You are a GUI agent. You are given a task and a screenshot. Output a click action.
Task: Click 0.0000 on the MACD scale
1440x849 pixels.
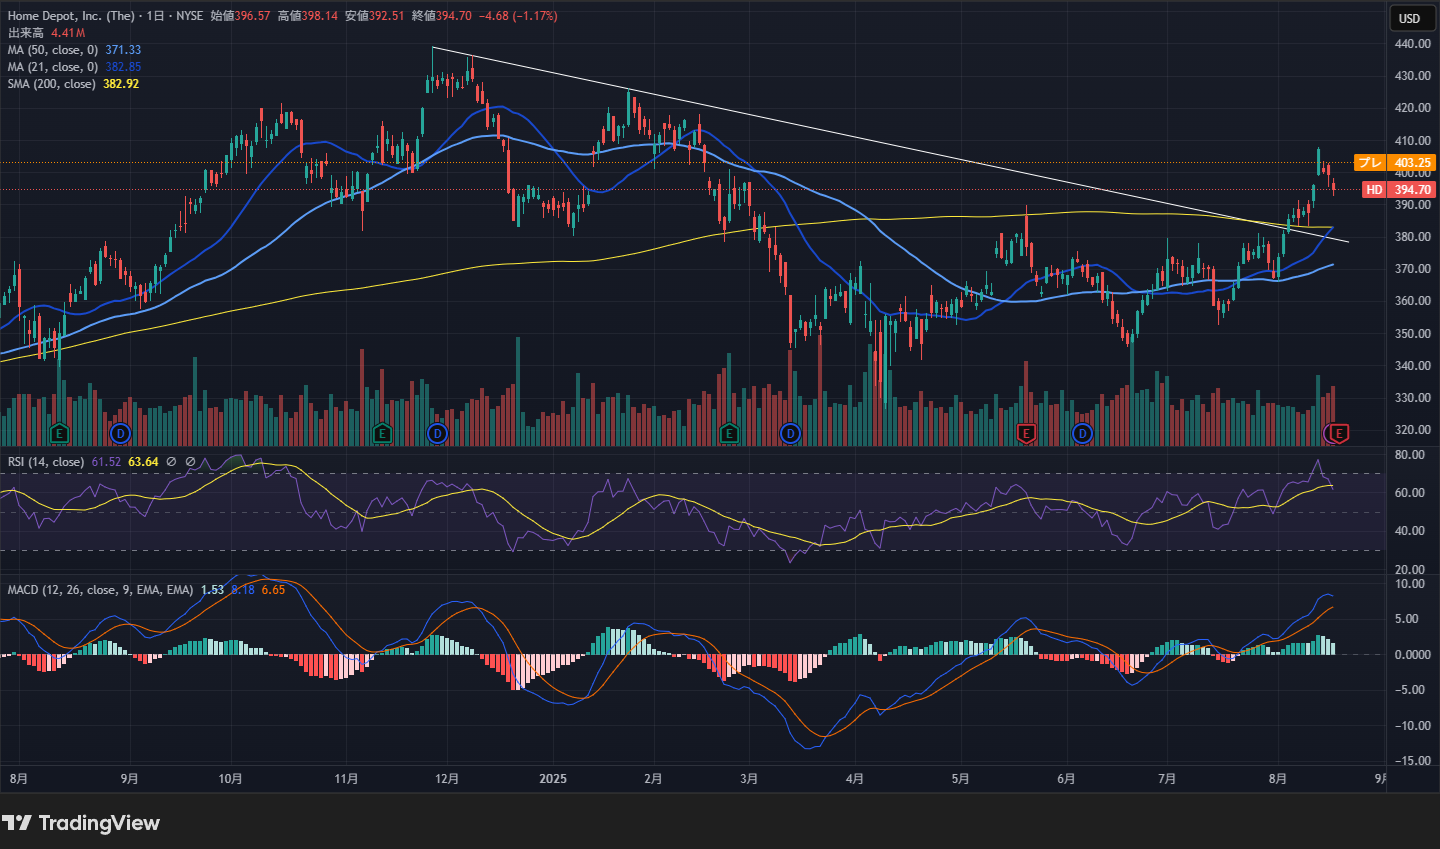(1413, 655)
